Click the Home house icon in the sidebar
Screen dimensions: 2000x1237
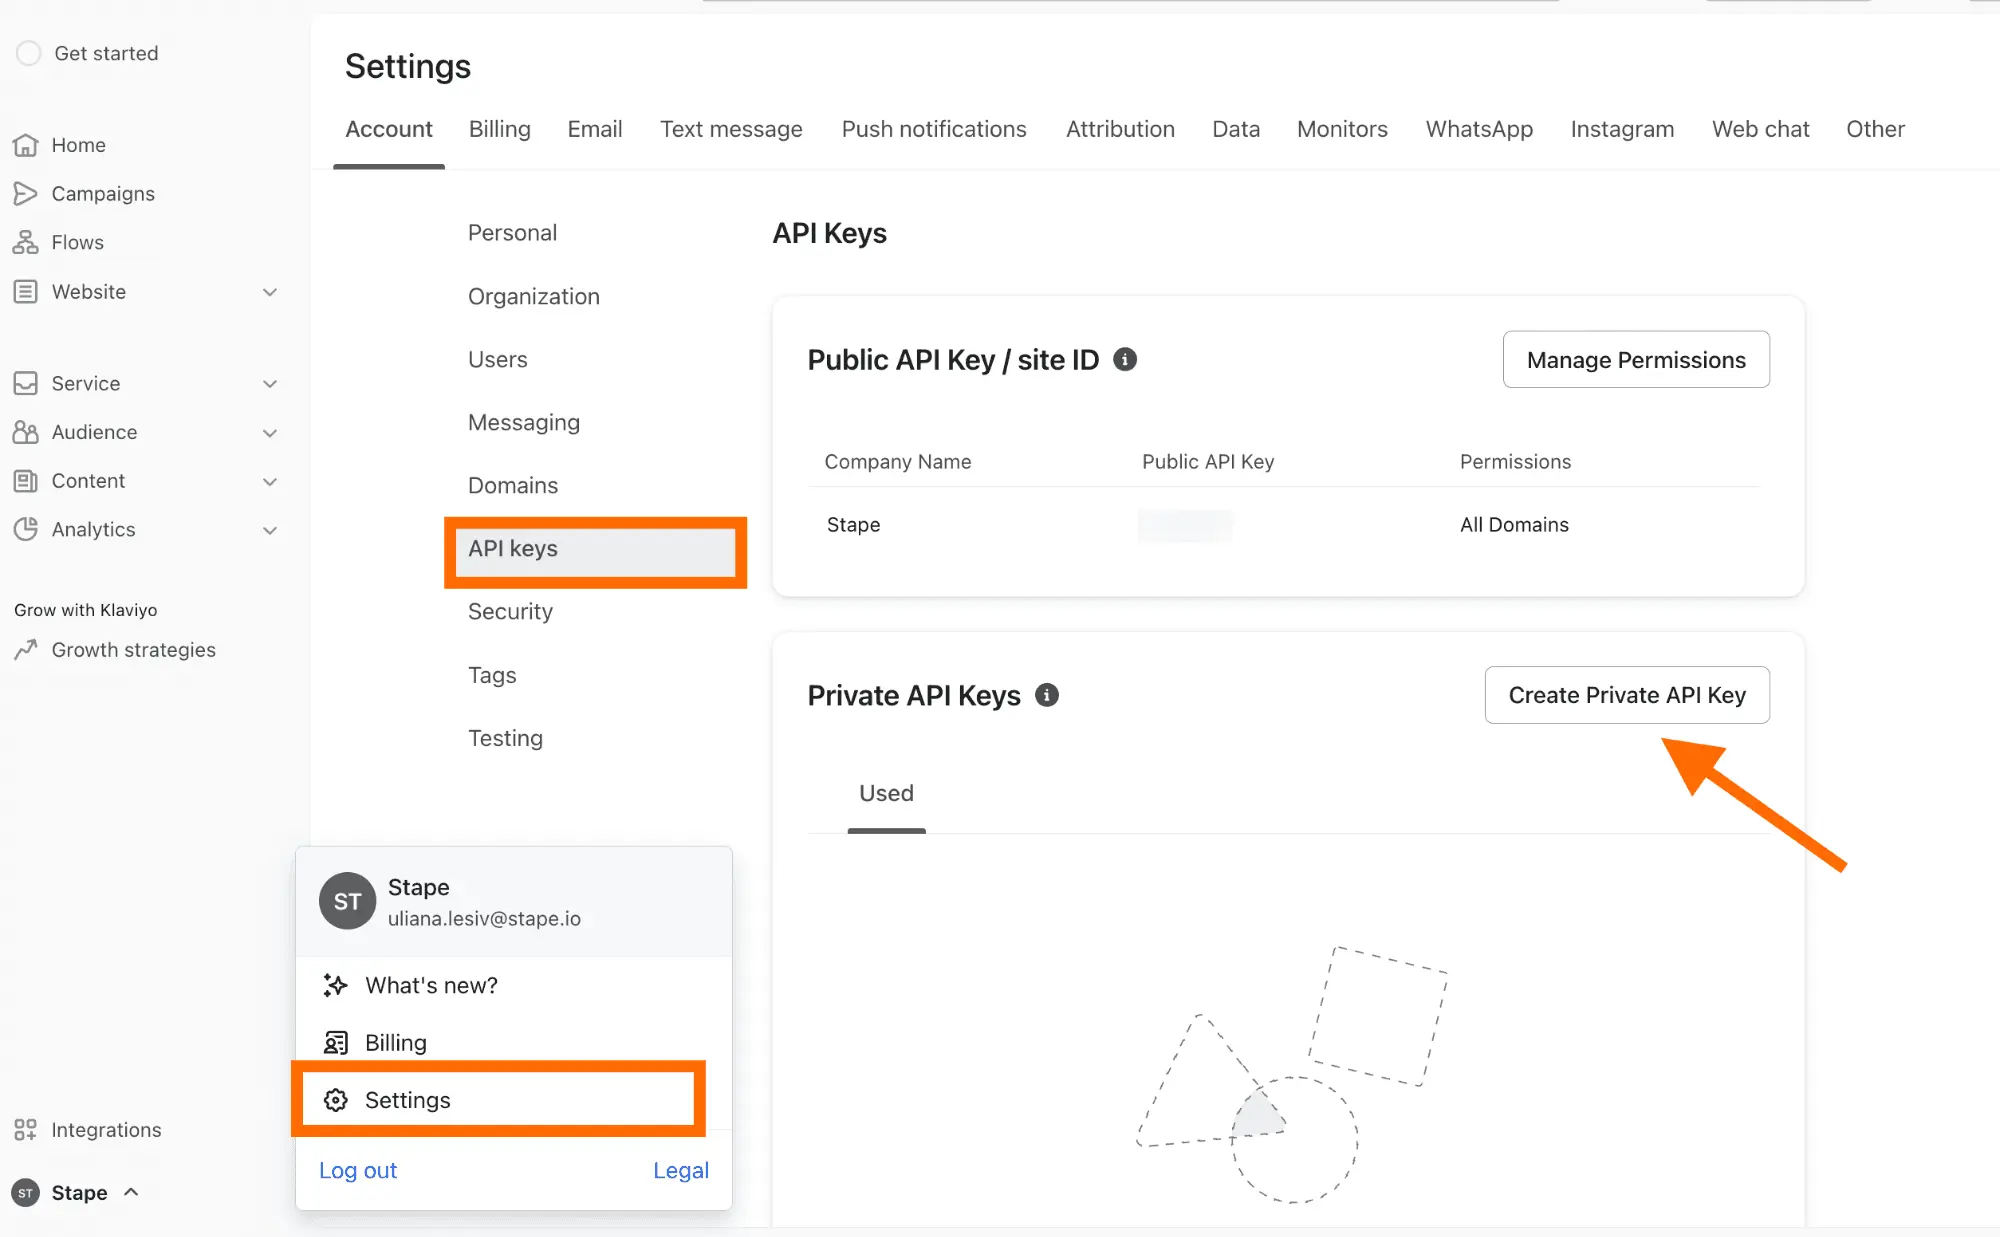(25, 145)
